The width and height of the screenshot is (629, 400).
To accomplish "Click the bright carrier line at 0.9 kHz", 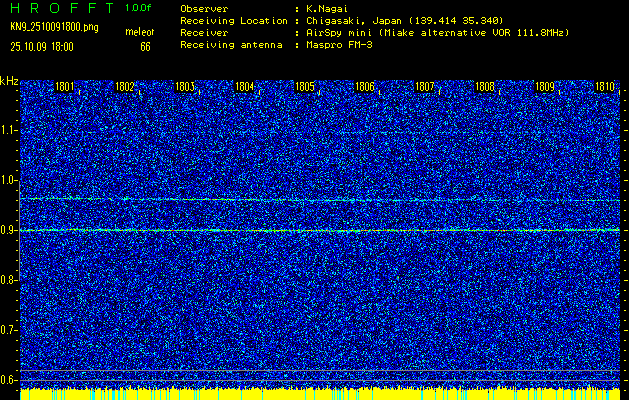I will tap(320, 230).
